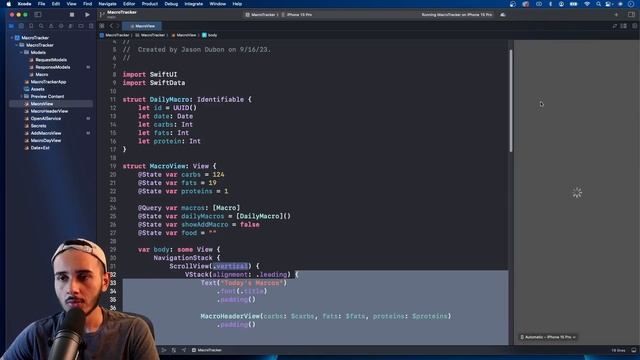Show related items grid icon
Screen dimensions: 640x360
coord(102,26)
